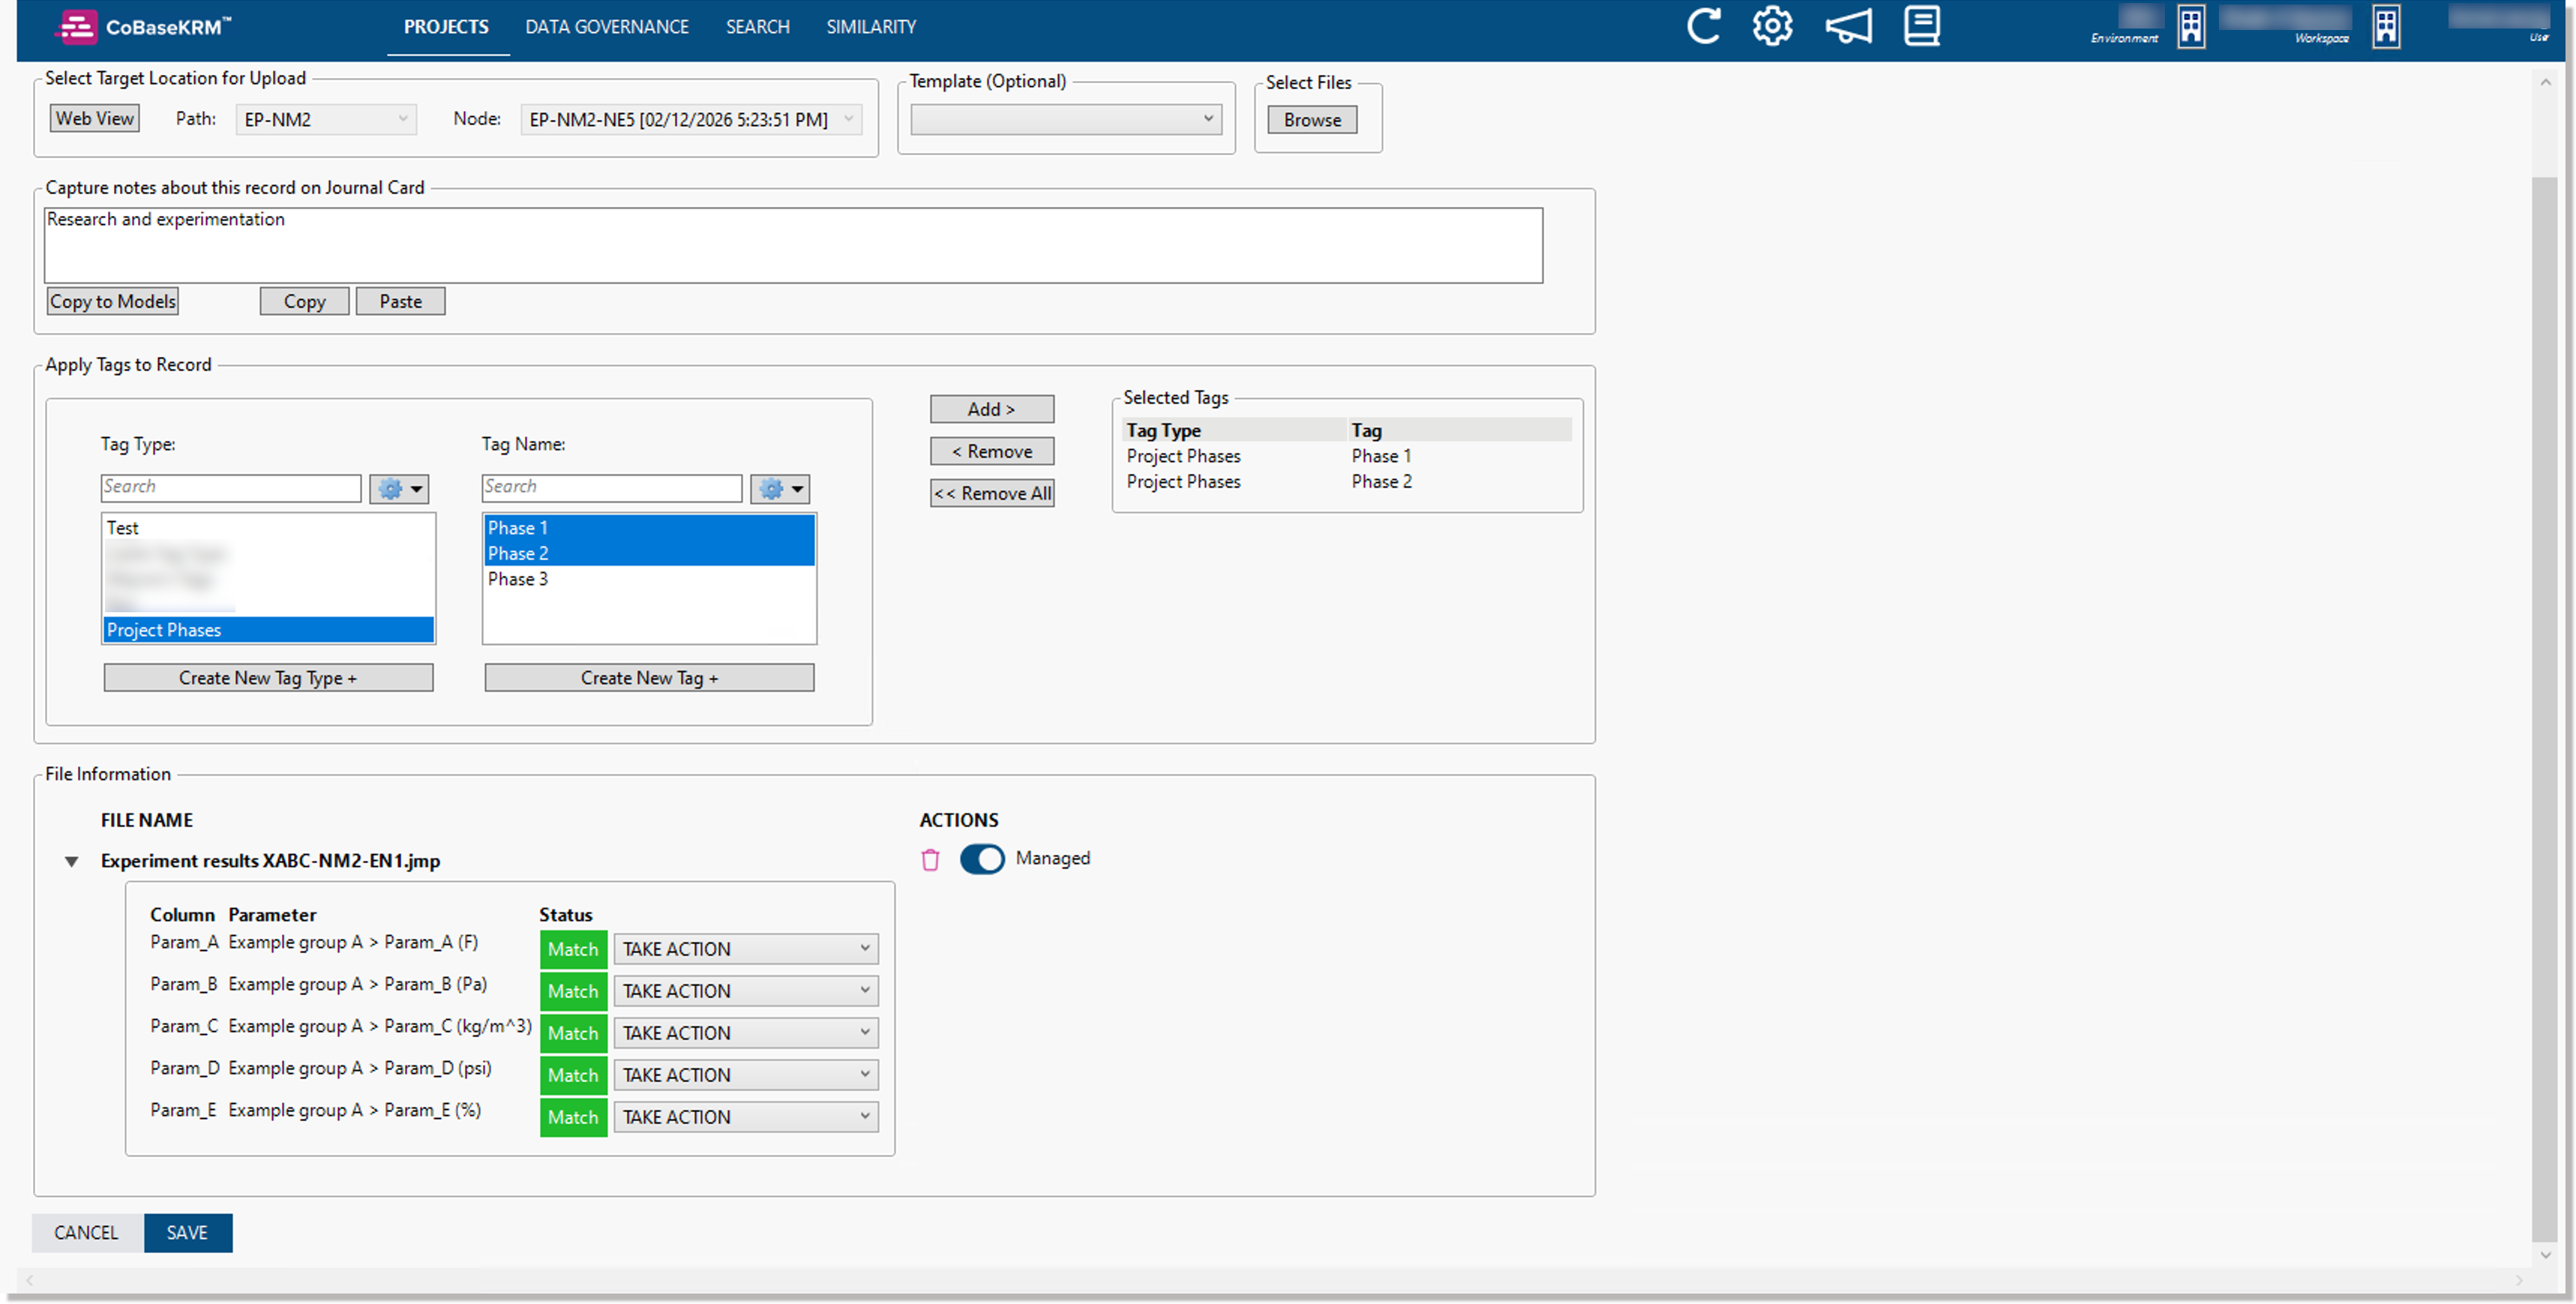Screen dimensions: 2576x1304
Task: Switch to the PROJECTS tab
Action: click(x=446, y=27)
